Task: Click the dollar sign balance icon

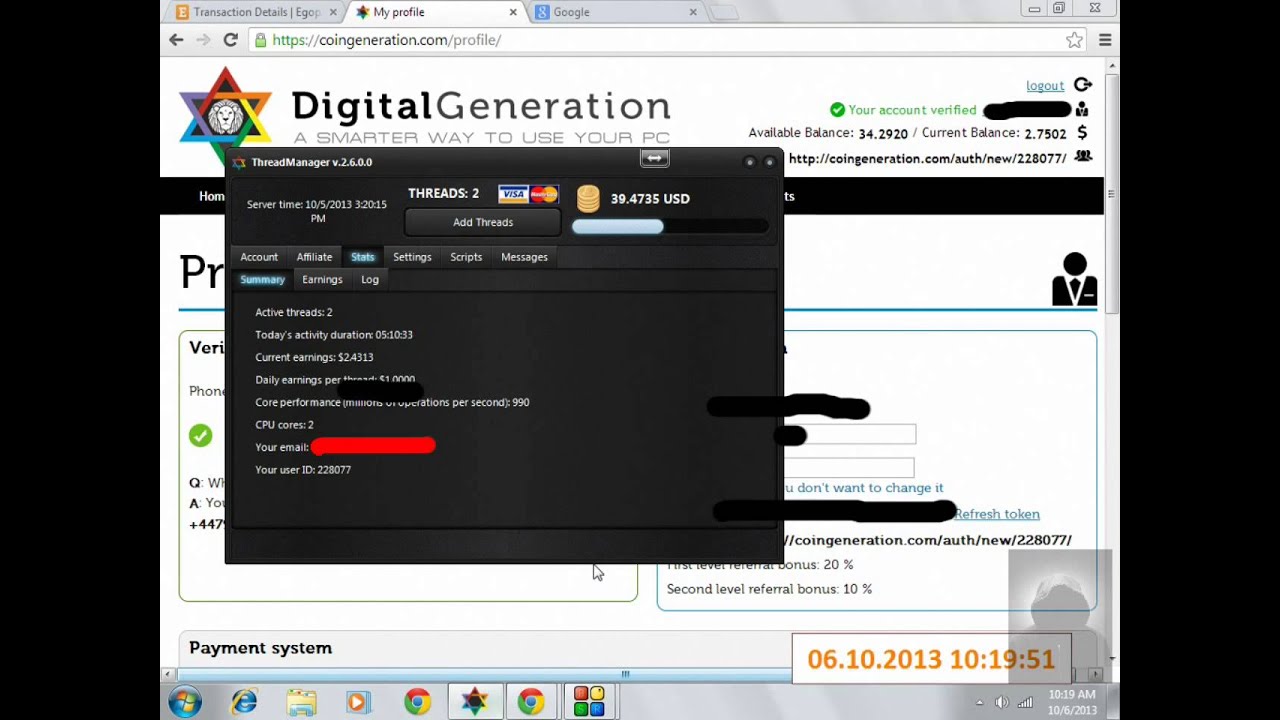Action: (1082, 133)
